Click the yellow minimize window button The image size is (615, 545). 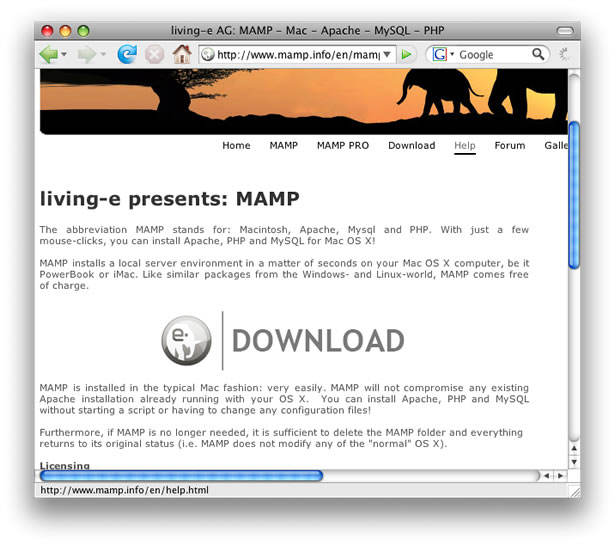65,31
